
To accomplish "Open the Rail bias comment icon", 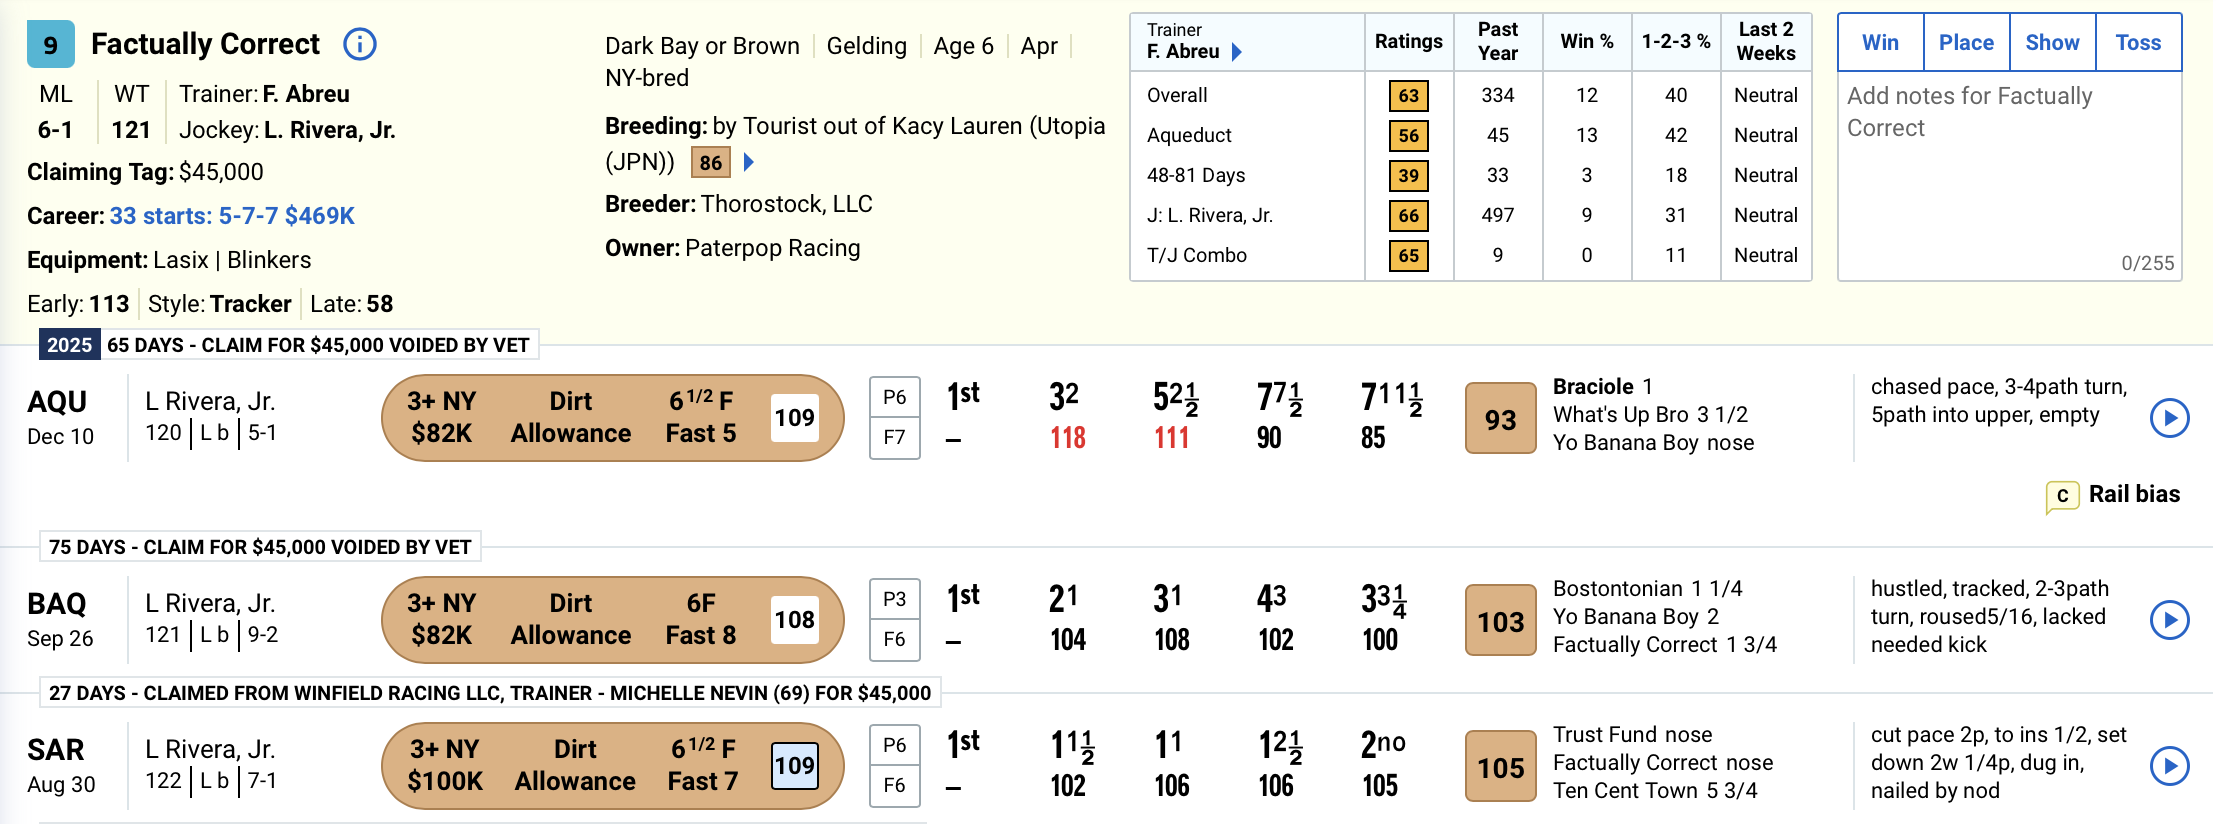I will click(x=2062, y=496).
